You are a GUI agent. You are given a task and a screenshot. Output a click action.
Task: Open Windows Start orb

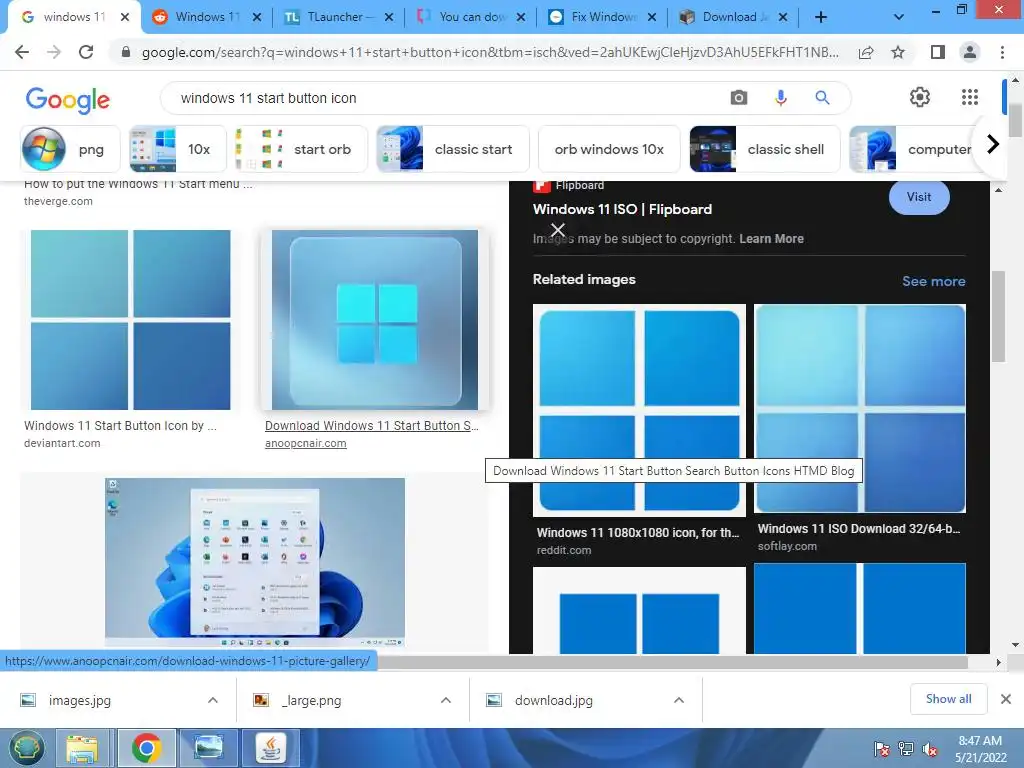[26, 748]
